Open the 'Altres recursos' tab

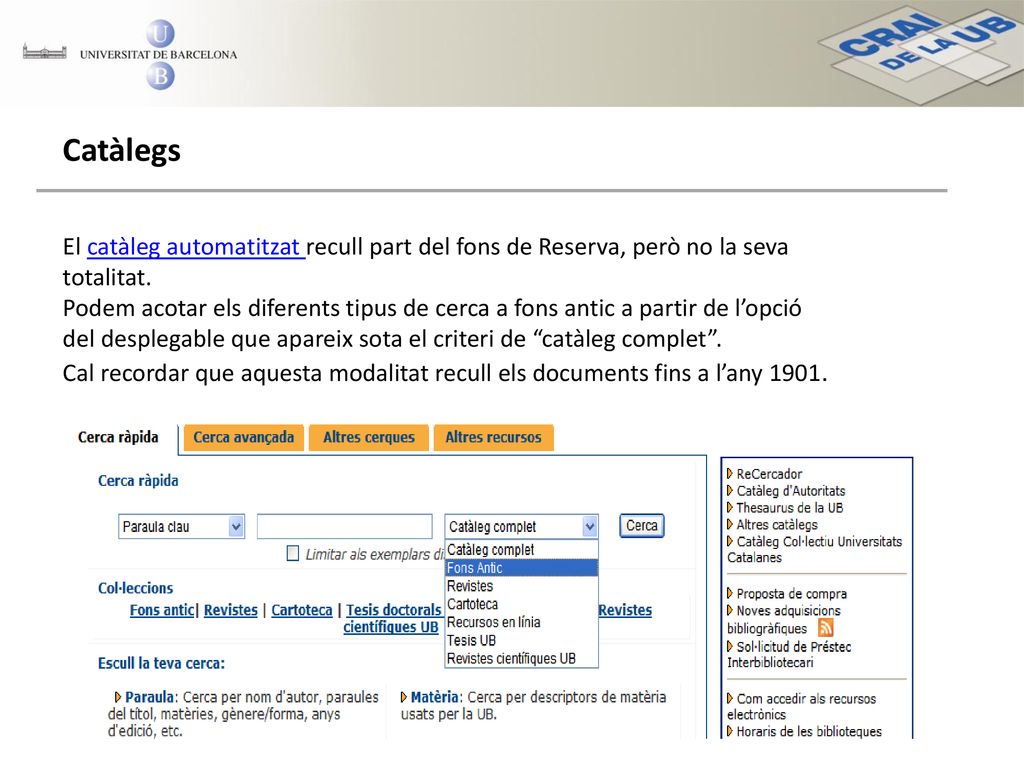[x=494, y=437]
